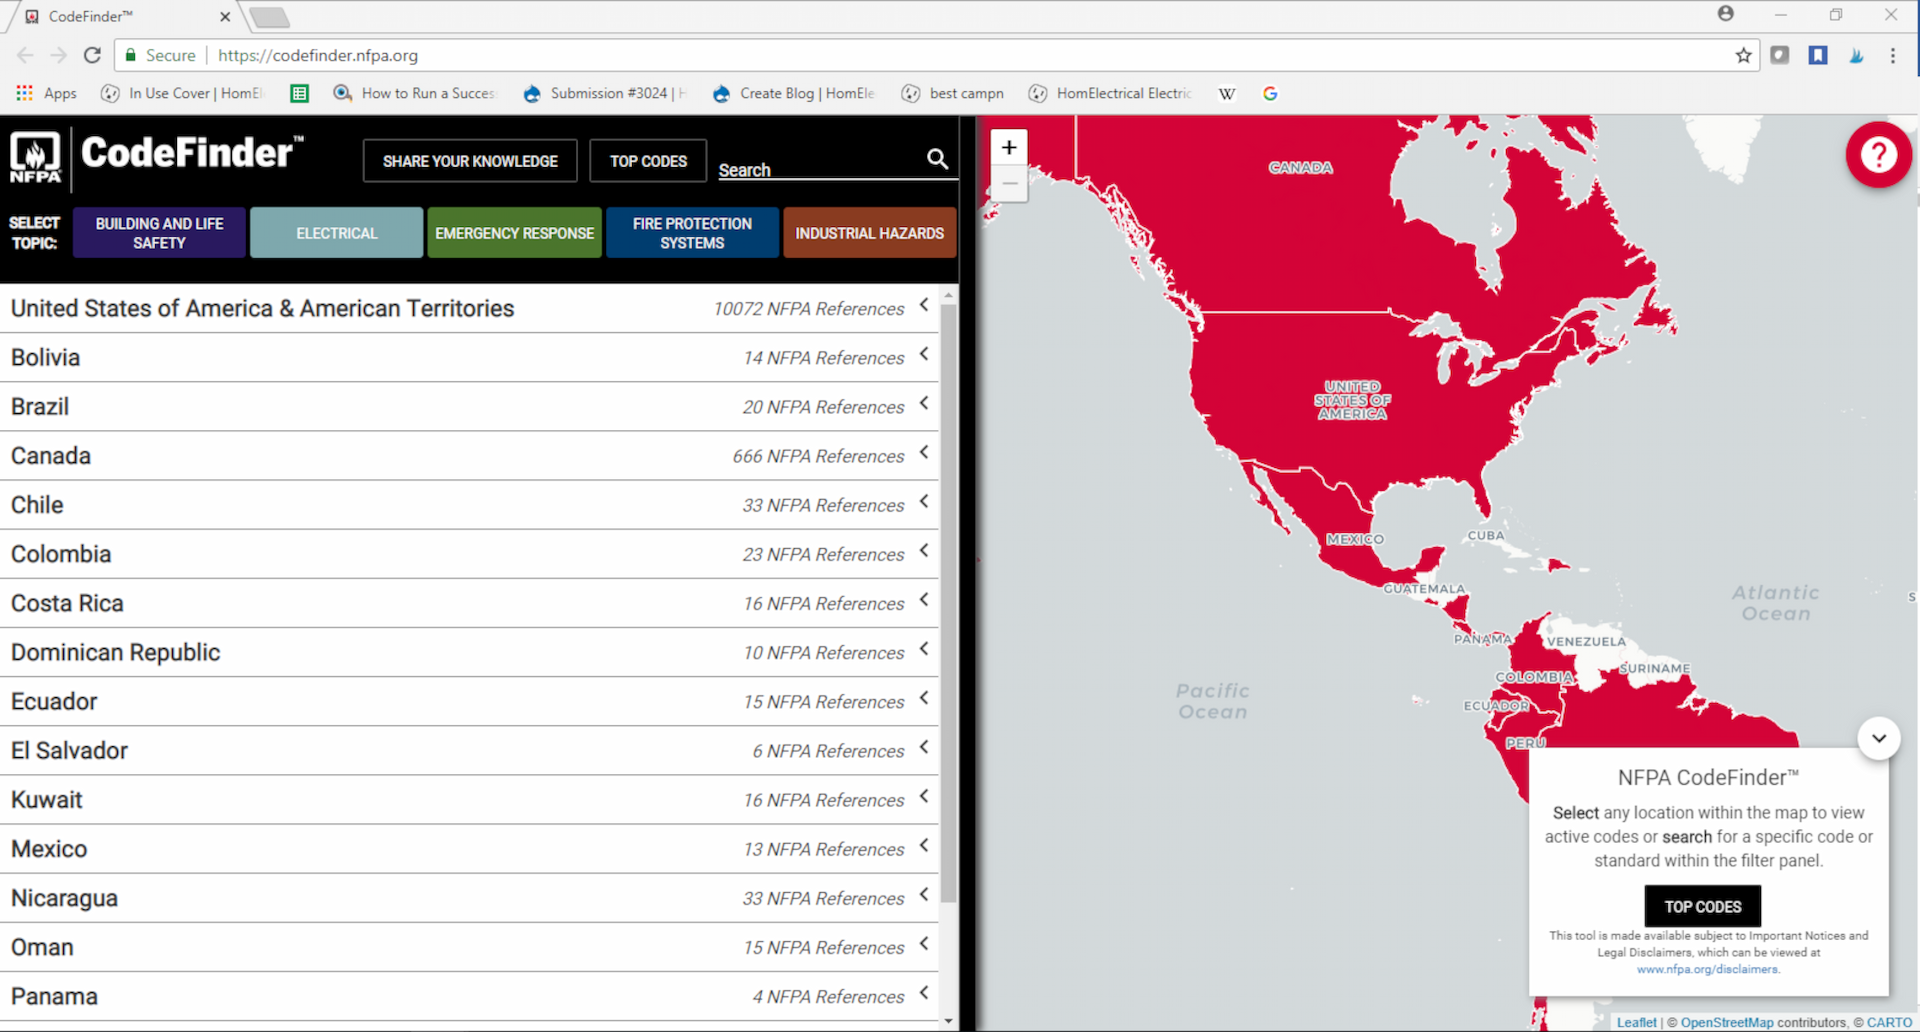Click the scrollbar down arrow of country list
1920x1032 pixels.
[x=948, y=1021]
